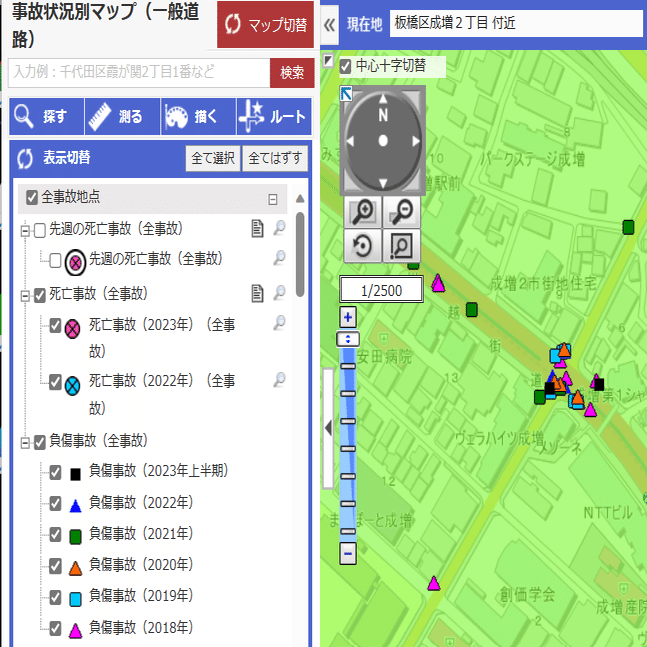647x647 pixels.
Task: Click the 全てはずす deselect-all button
Action: [275, 158]
